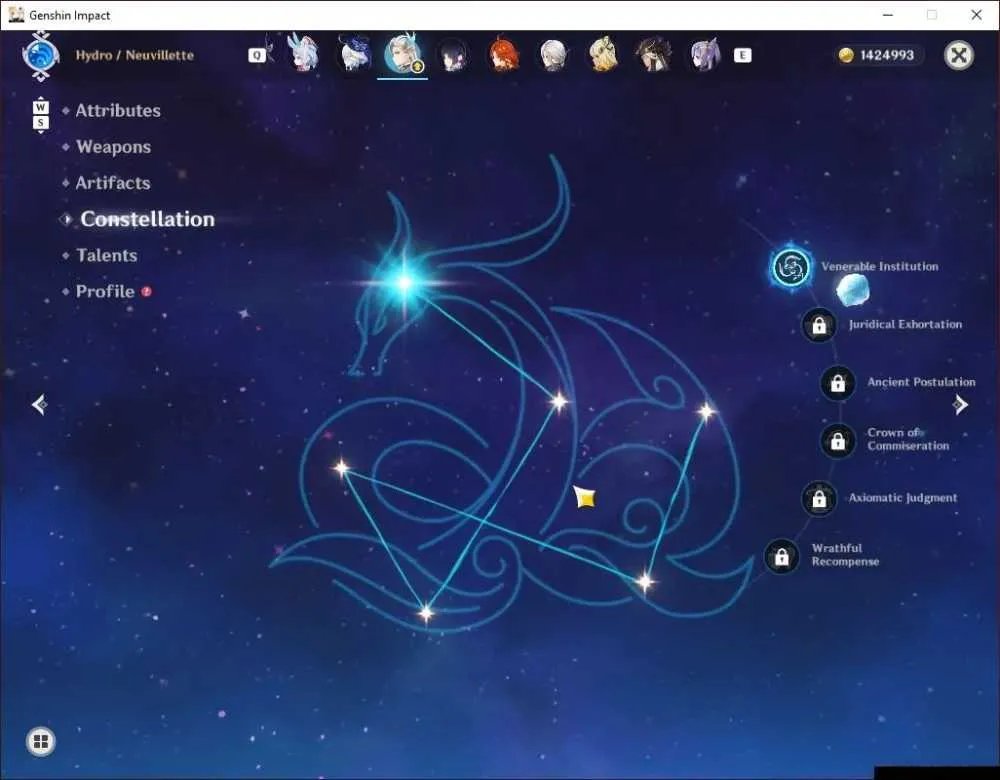1000x780 pixels.
Task: Click the Genshin Impact title bar icon
Action: point(16,15)
